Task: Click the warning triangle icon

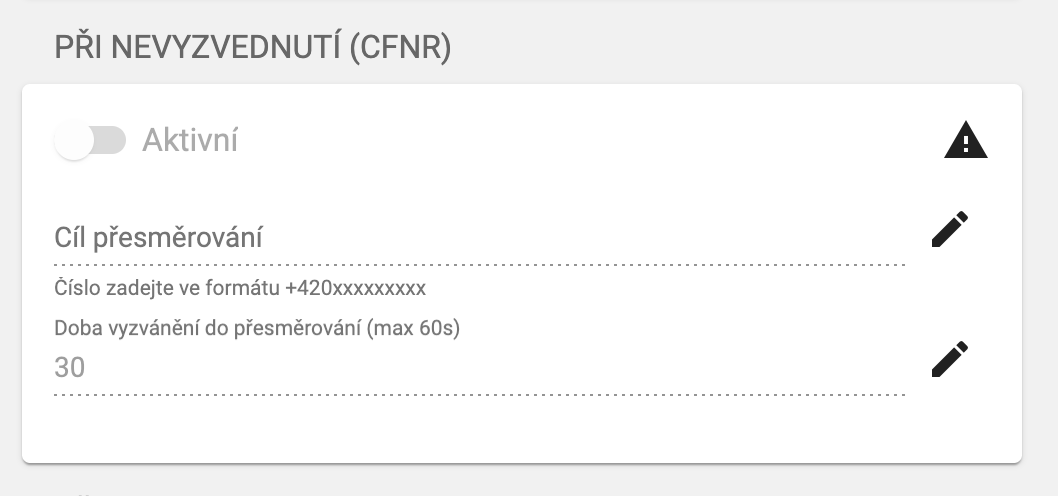Action: coord(965,142)
